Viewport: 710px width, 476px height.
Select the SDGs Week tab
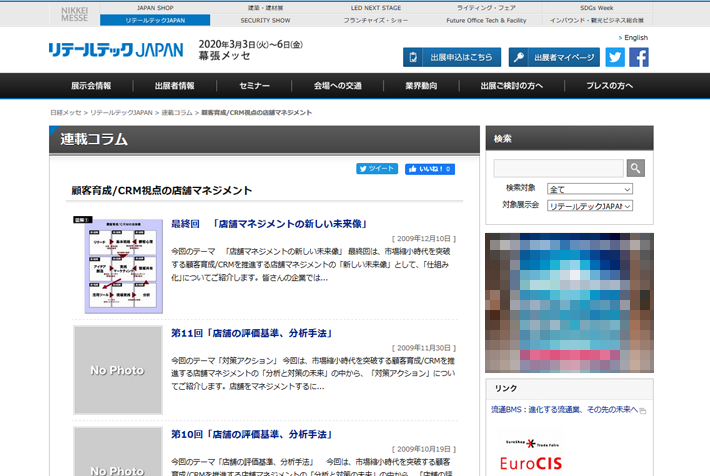tap(597, 8)
